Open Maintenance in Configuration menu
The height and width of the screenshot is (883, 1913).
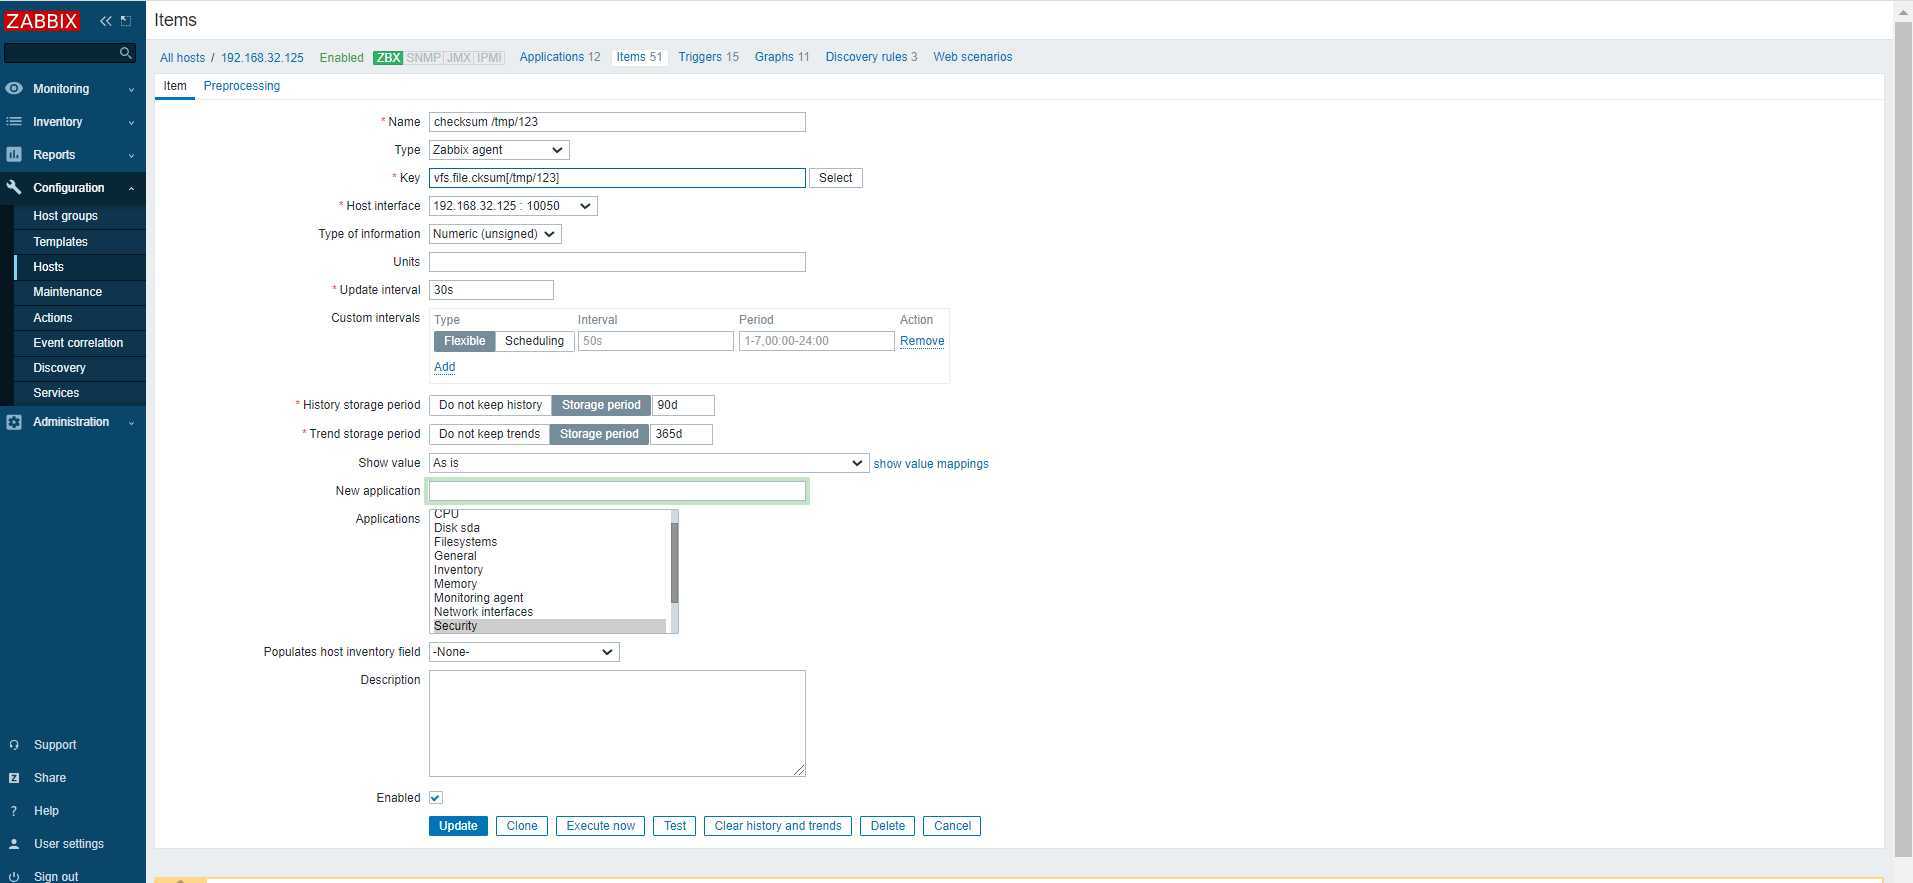67,292
